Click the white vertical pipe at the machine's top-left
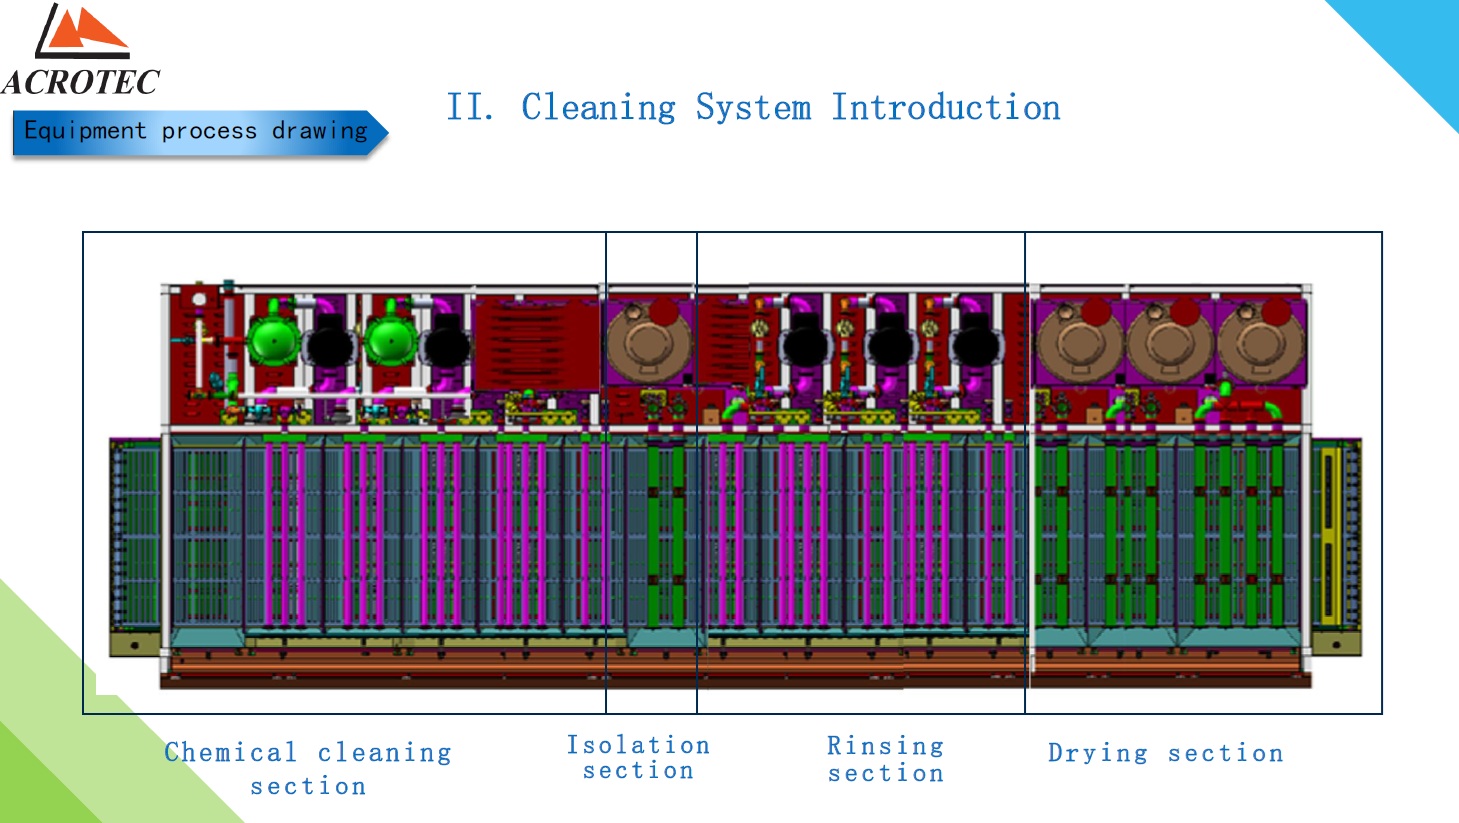This screenshot has height=823, width=1459. (200, 345)
